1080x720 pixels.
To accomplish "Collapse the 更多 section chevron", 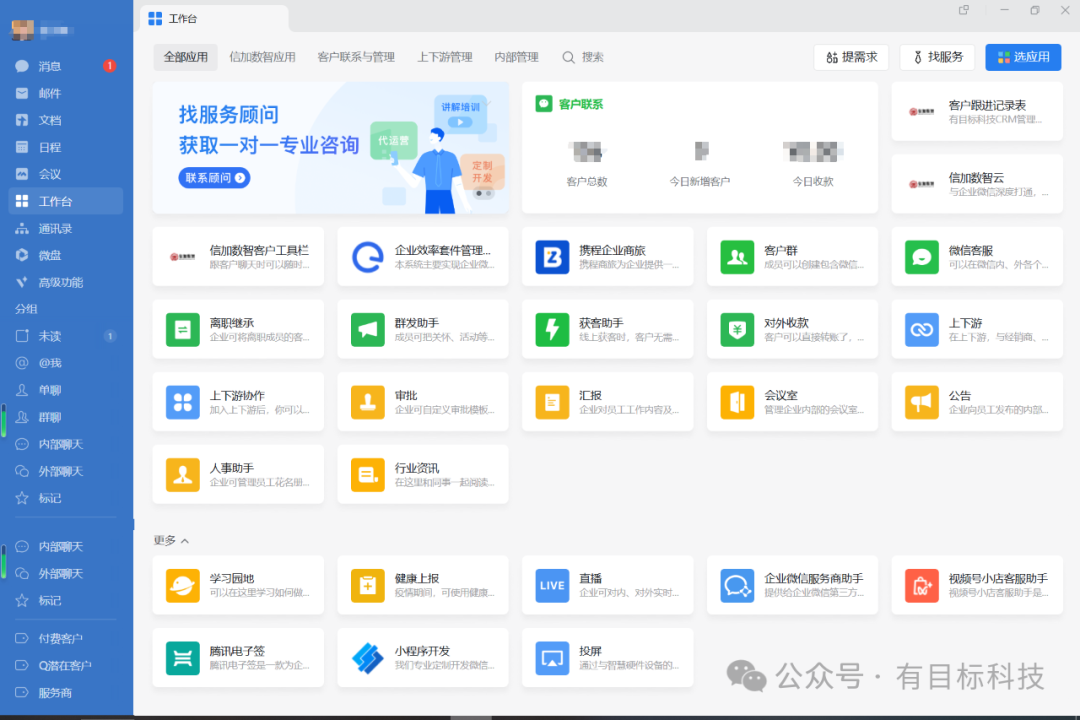I will tap(185, 541).
